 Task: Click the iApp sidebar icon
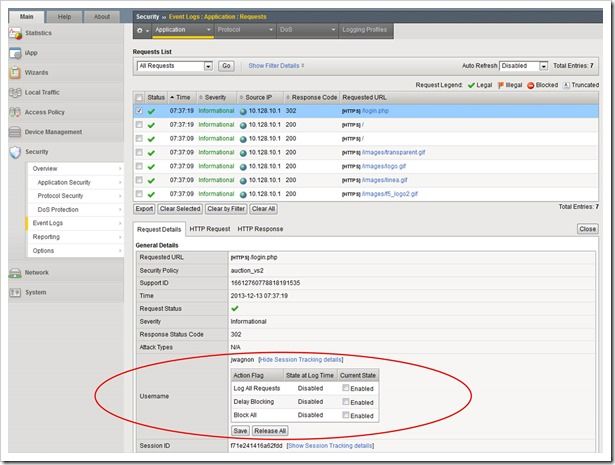tap(13, 53)
